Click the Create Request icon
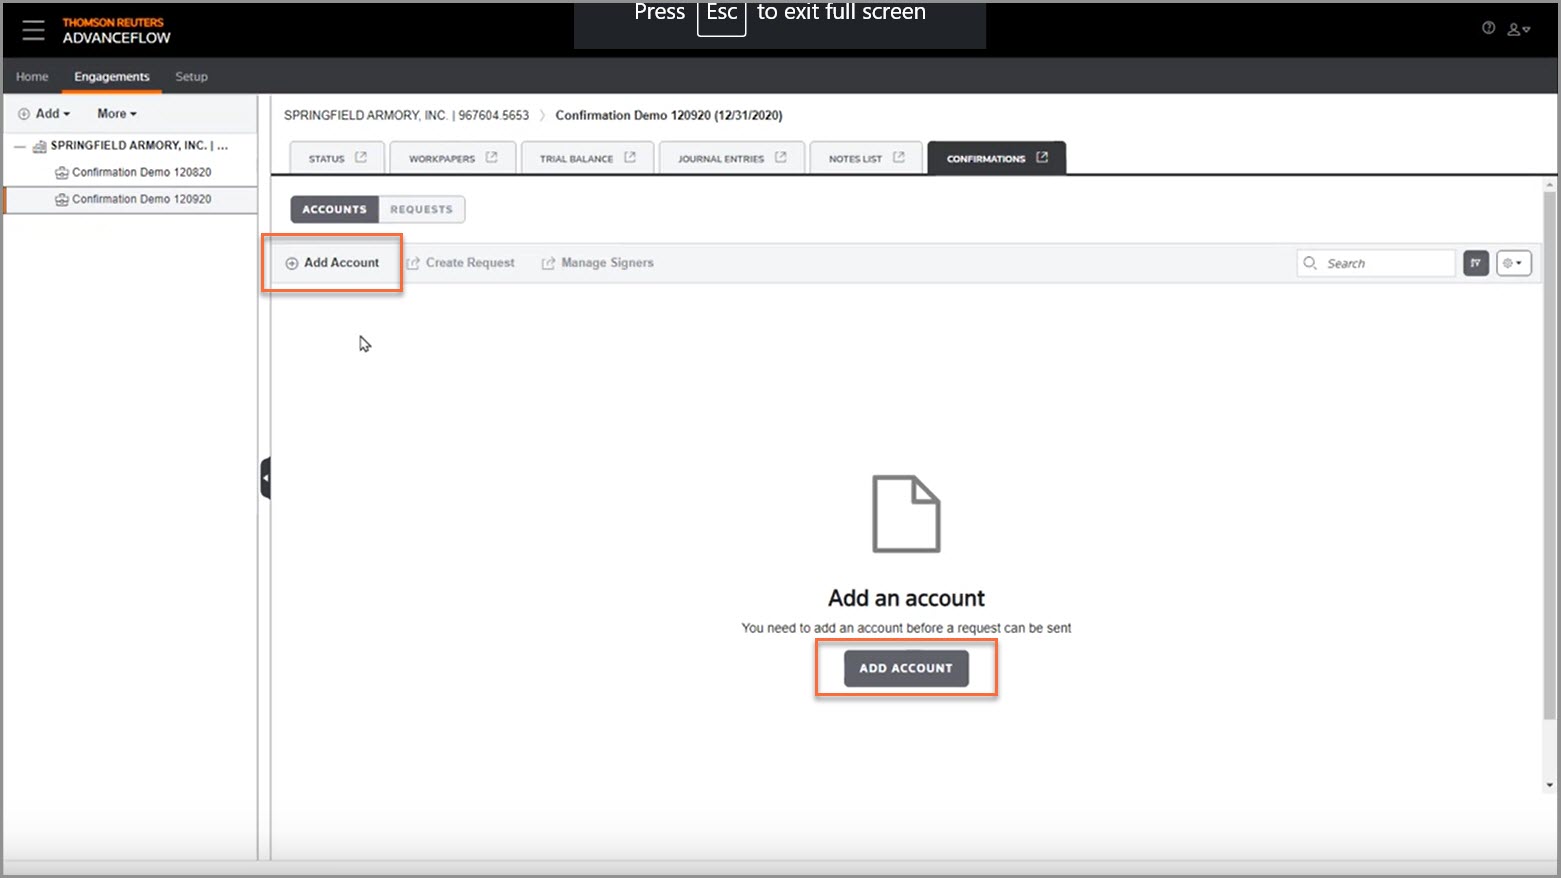This screenshot has height=878, width=1561. (413, 262)
